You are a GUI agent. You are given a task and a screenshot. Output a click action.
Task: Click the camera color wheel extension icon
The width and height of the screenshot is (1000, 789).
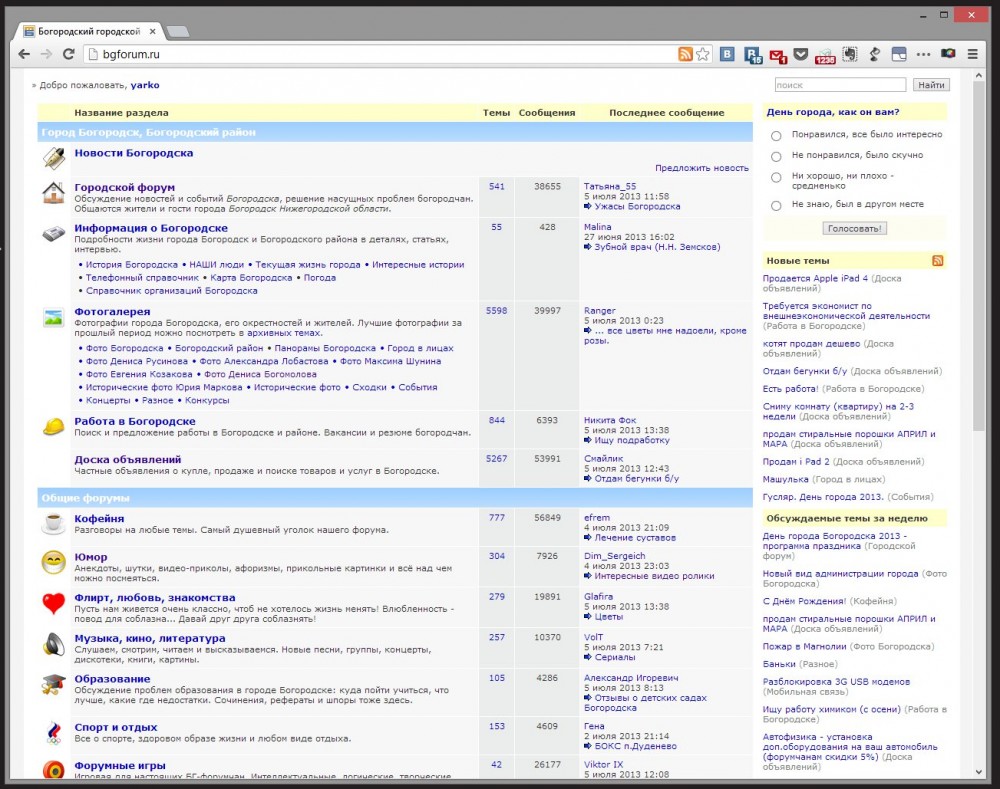(x=947, y=54)
